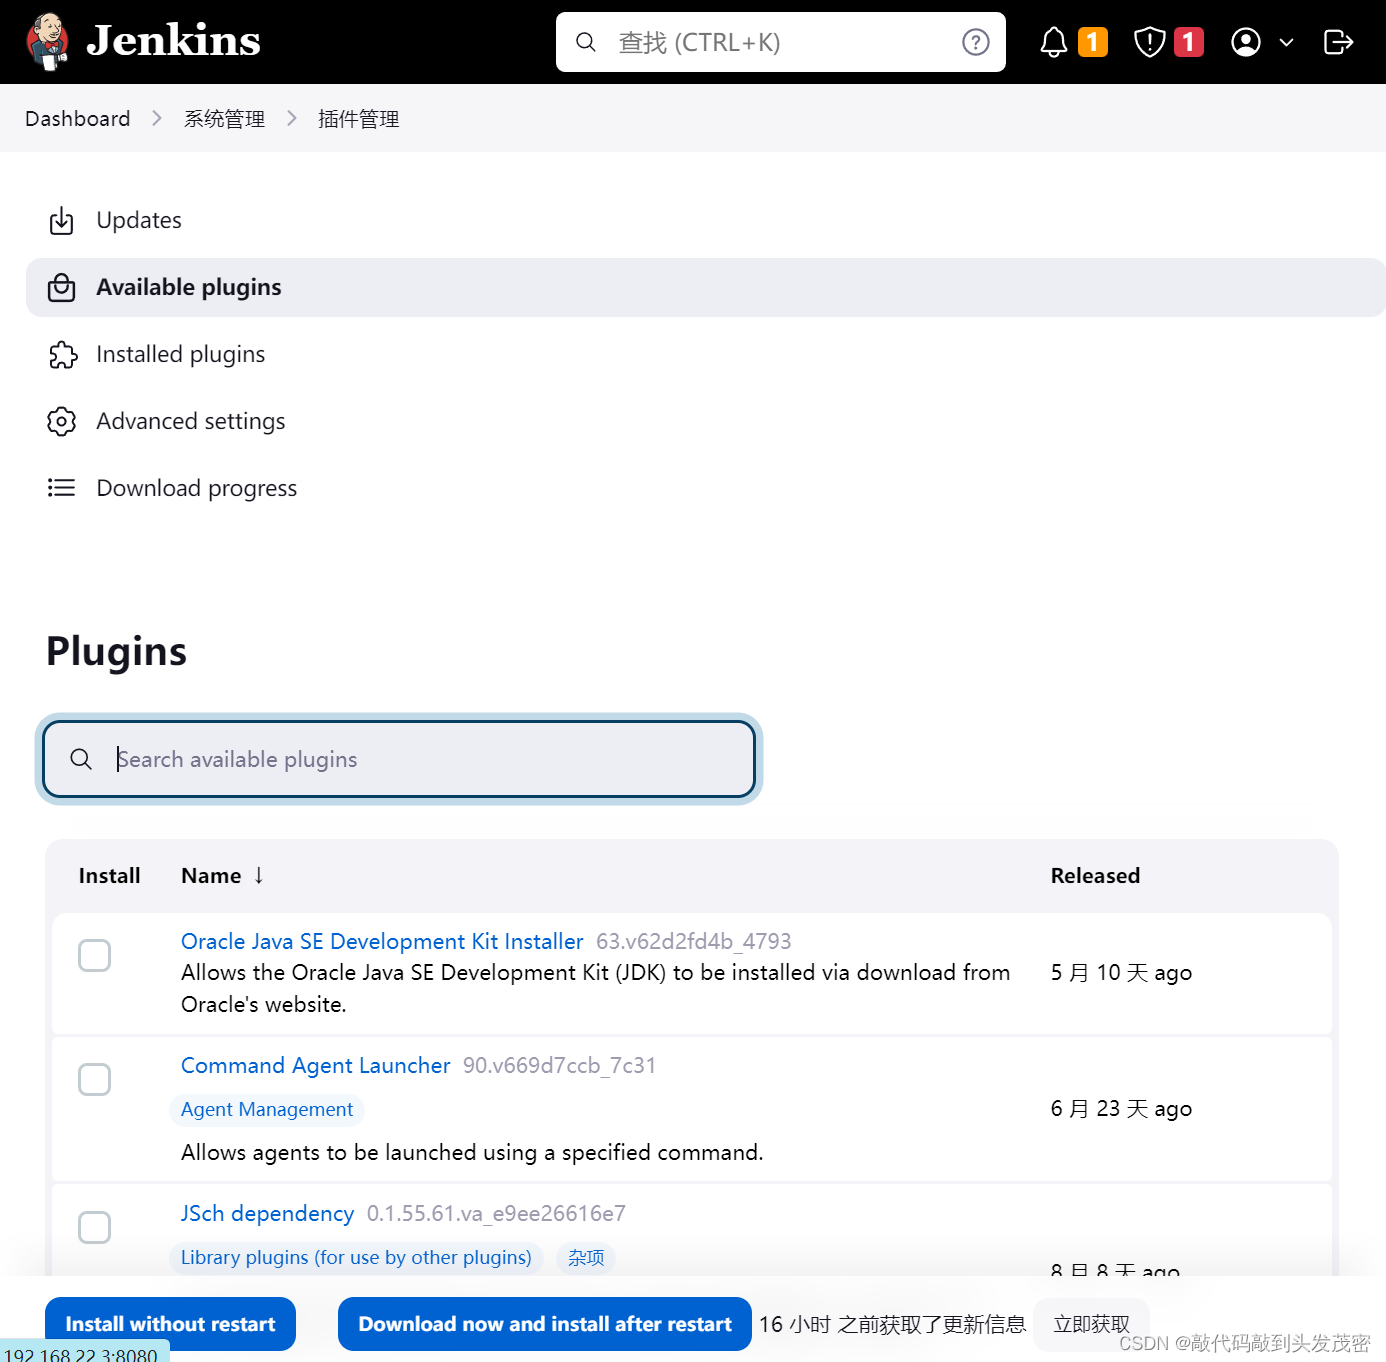This screenshot has width=1386, height=1362.
Task: Open JSch dependency plugin link
Action: pos(268,1213)
